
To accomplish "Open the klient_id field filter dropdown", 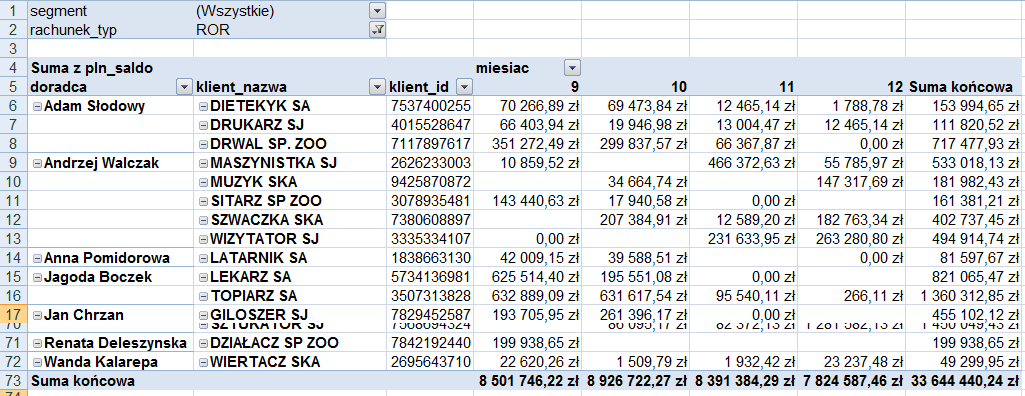I will [464, 87].
